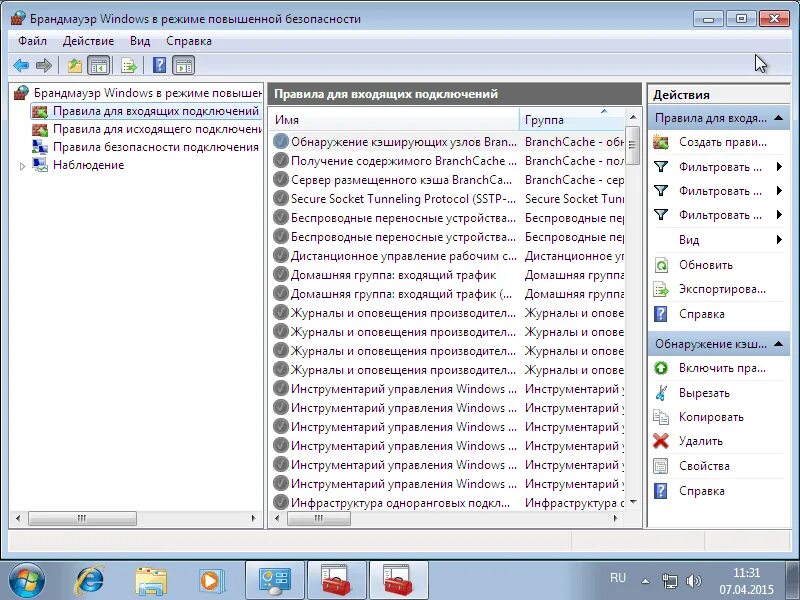Open Windows Explorer folder in taskbar
The height and width of the screenshot is (600, 800).
151,581
